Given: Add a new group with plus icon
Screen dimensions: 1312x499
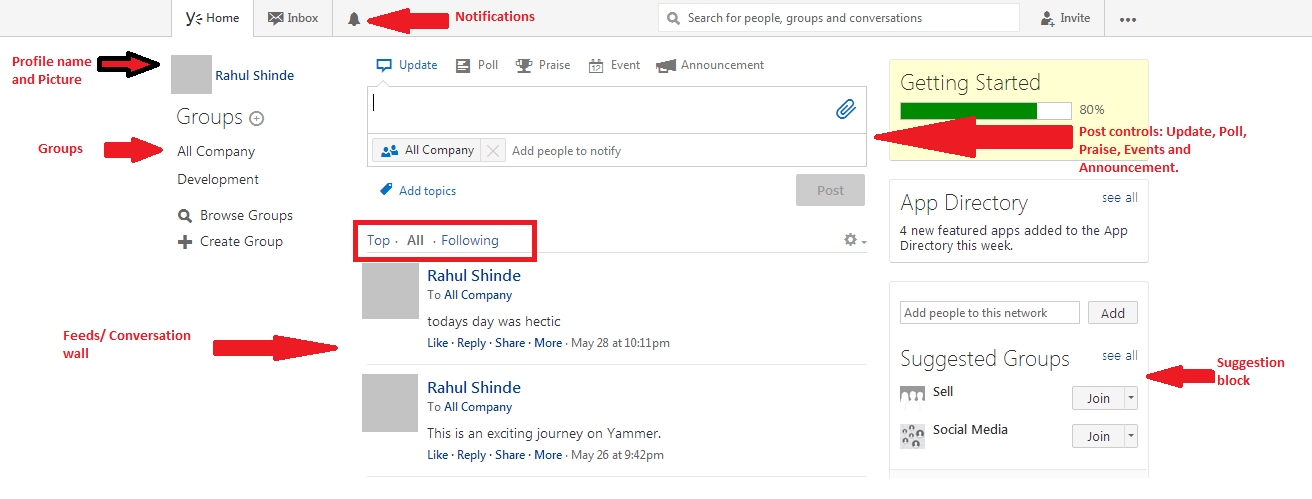Looking at the screenshot, I should (x=257, y=119).
